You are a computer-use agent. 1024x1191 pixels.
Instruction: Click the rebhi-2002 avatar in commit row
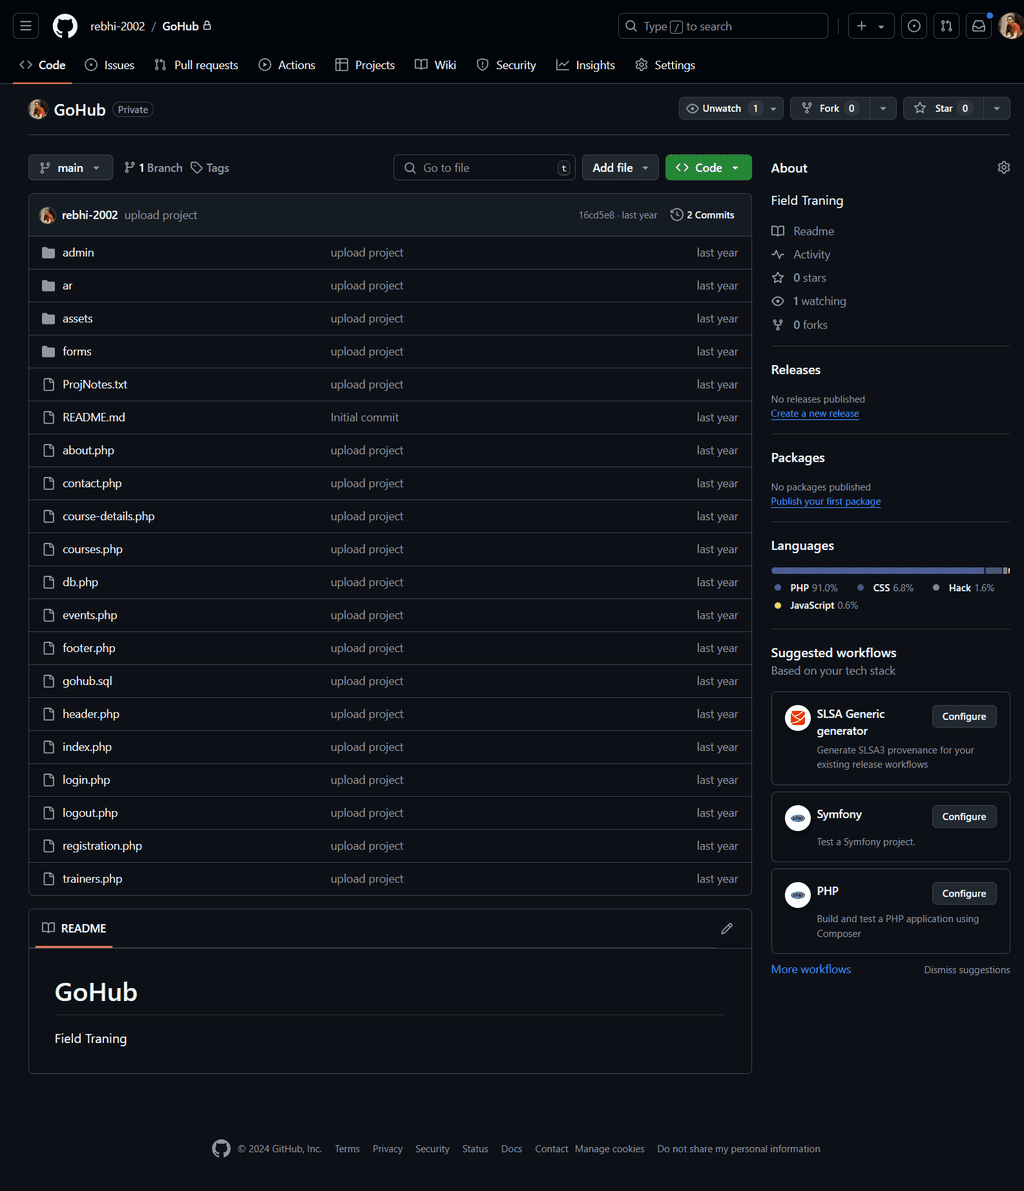[47, 216]
